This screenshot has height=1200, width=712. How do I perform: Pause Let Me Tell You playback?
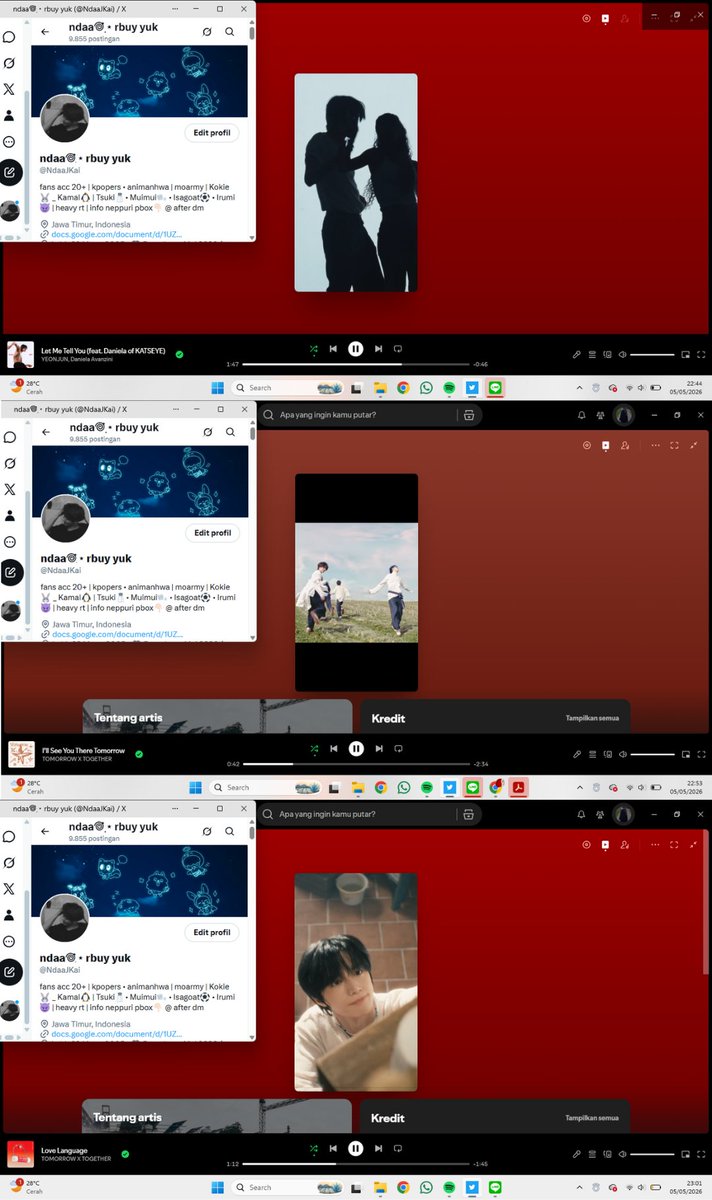click(x=356, y=349)
